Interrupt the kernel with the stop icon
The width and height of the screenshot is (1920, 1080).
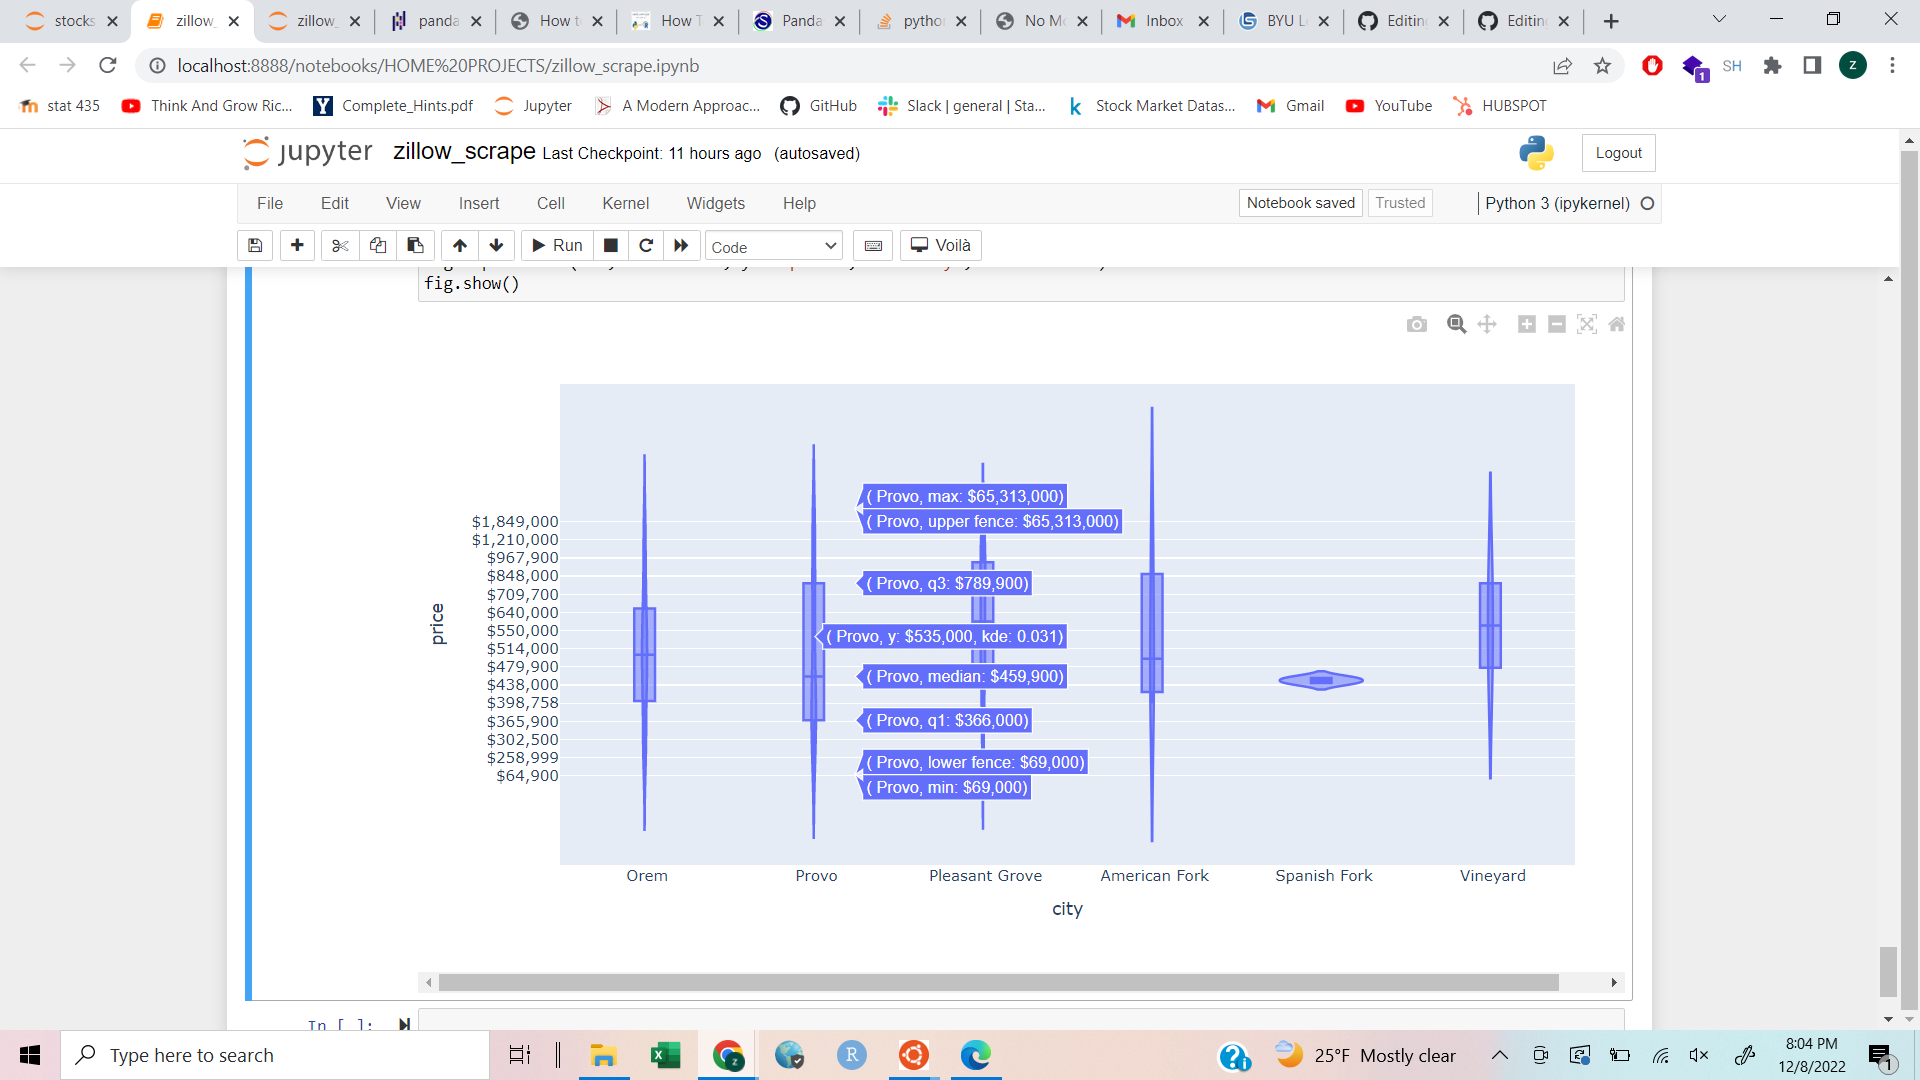(x=611, y=246)
